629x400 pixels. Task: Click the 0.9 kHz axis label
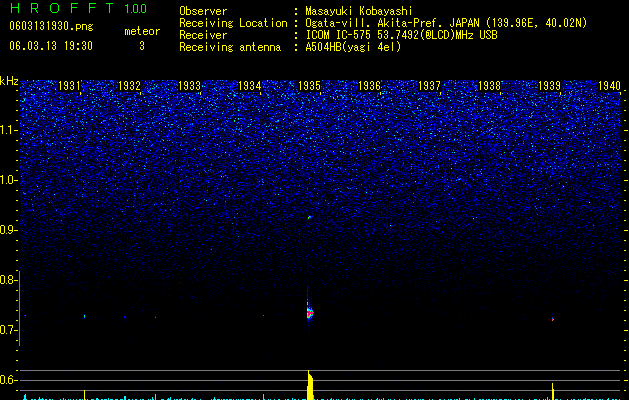(9, 230)
